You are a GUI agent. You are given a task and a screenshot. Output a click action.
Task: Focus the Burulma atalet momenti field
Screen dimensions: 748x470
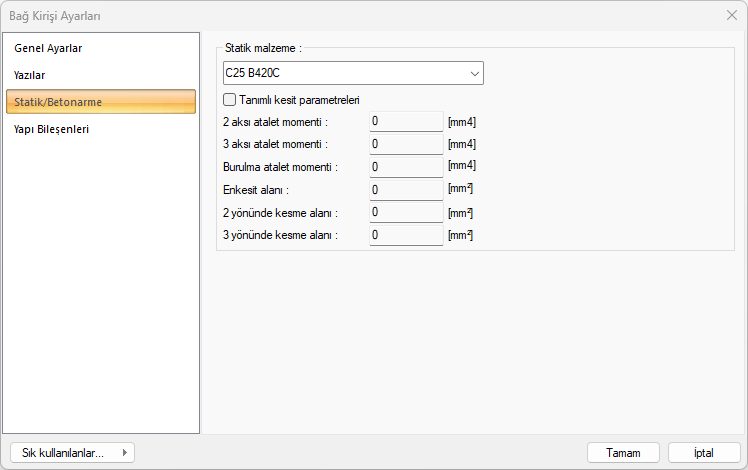406,167
